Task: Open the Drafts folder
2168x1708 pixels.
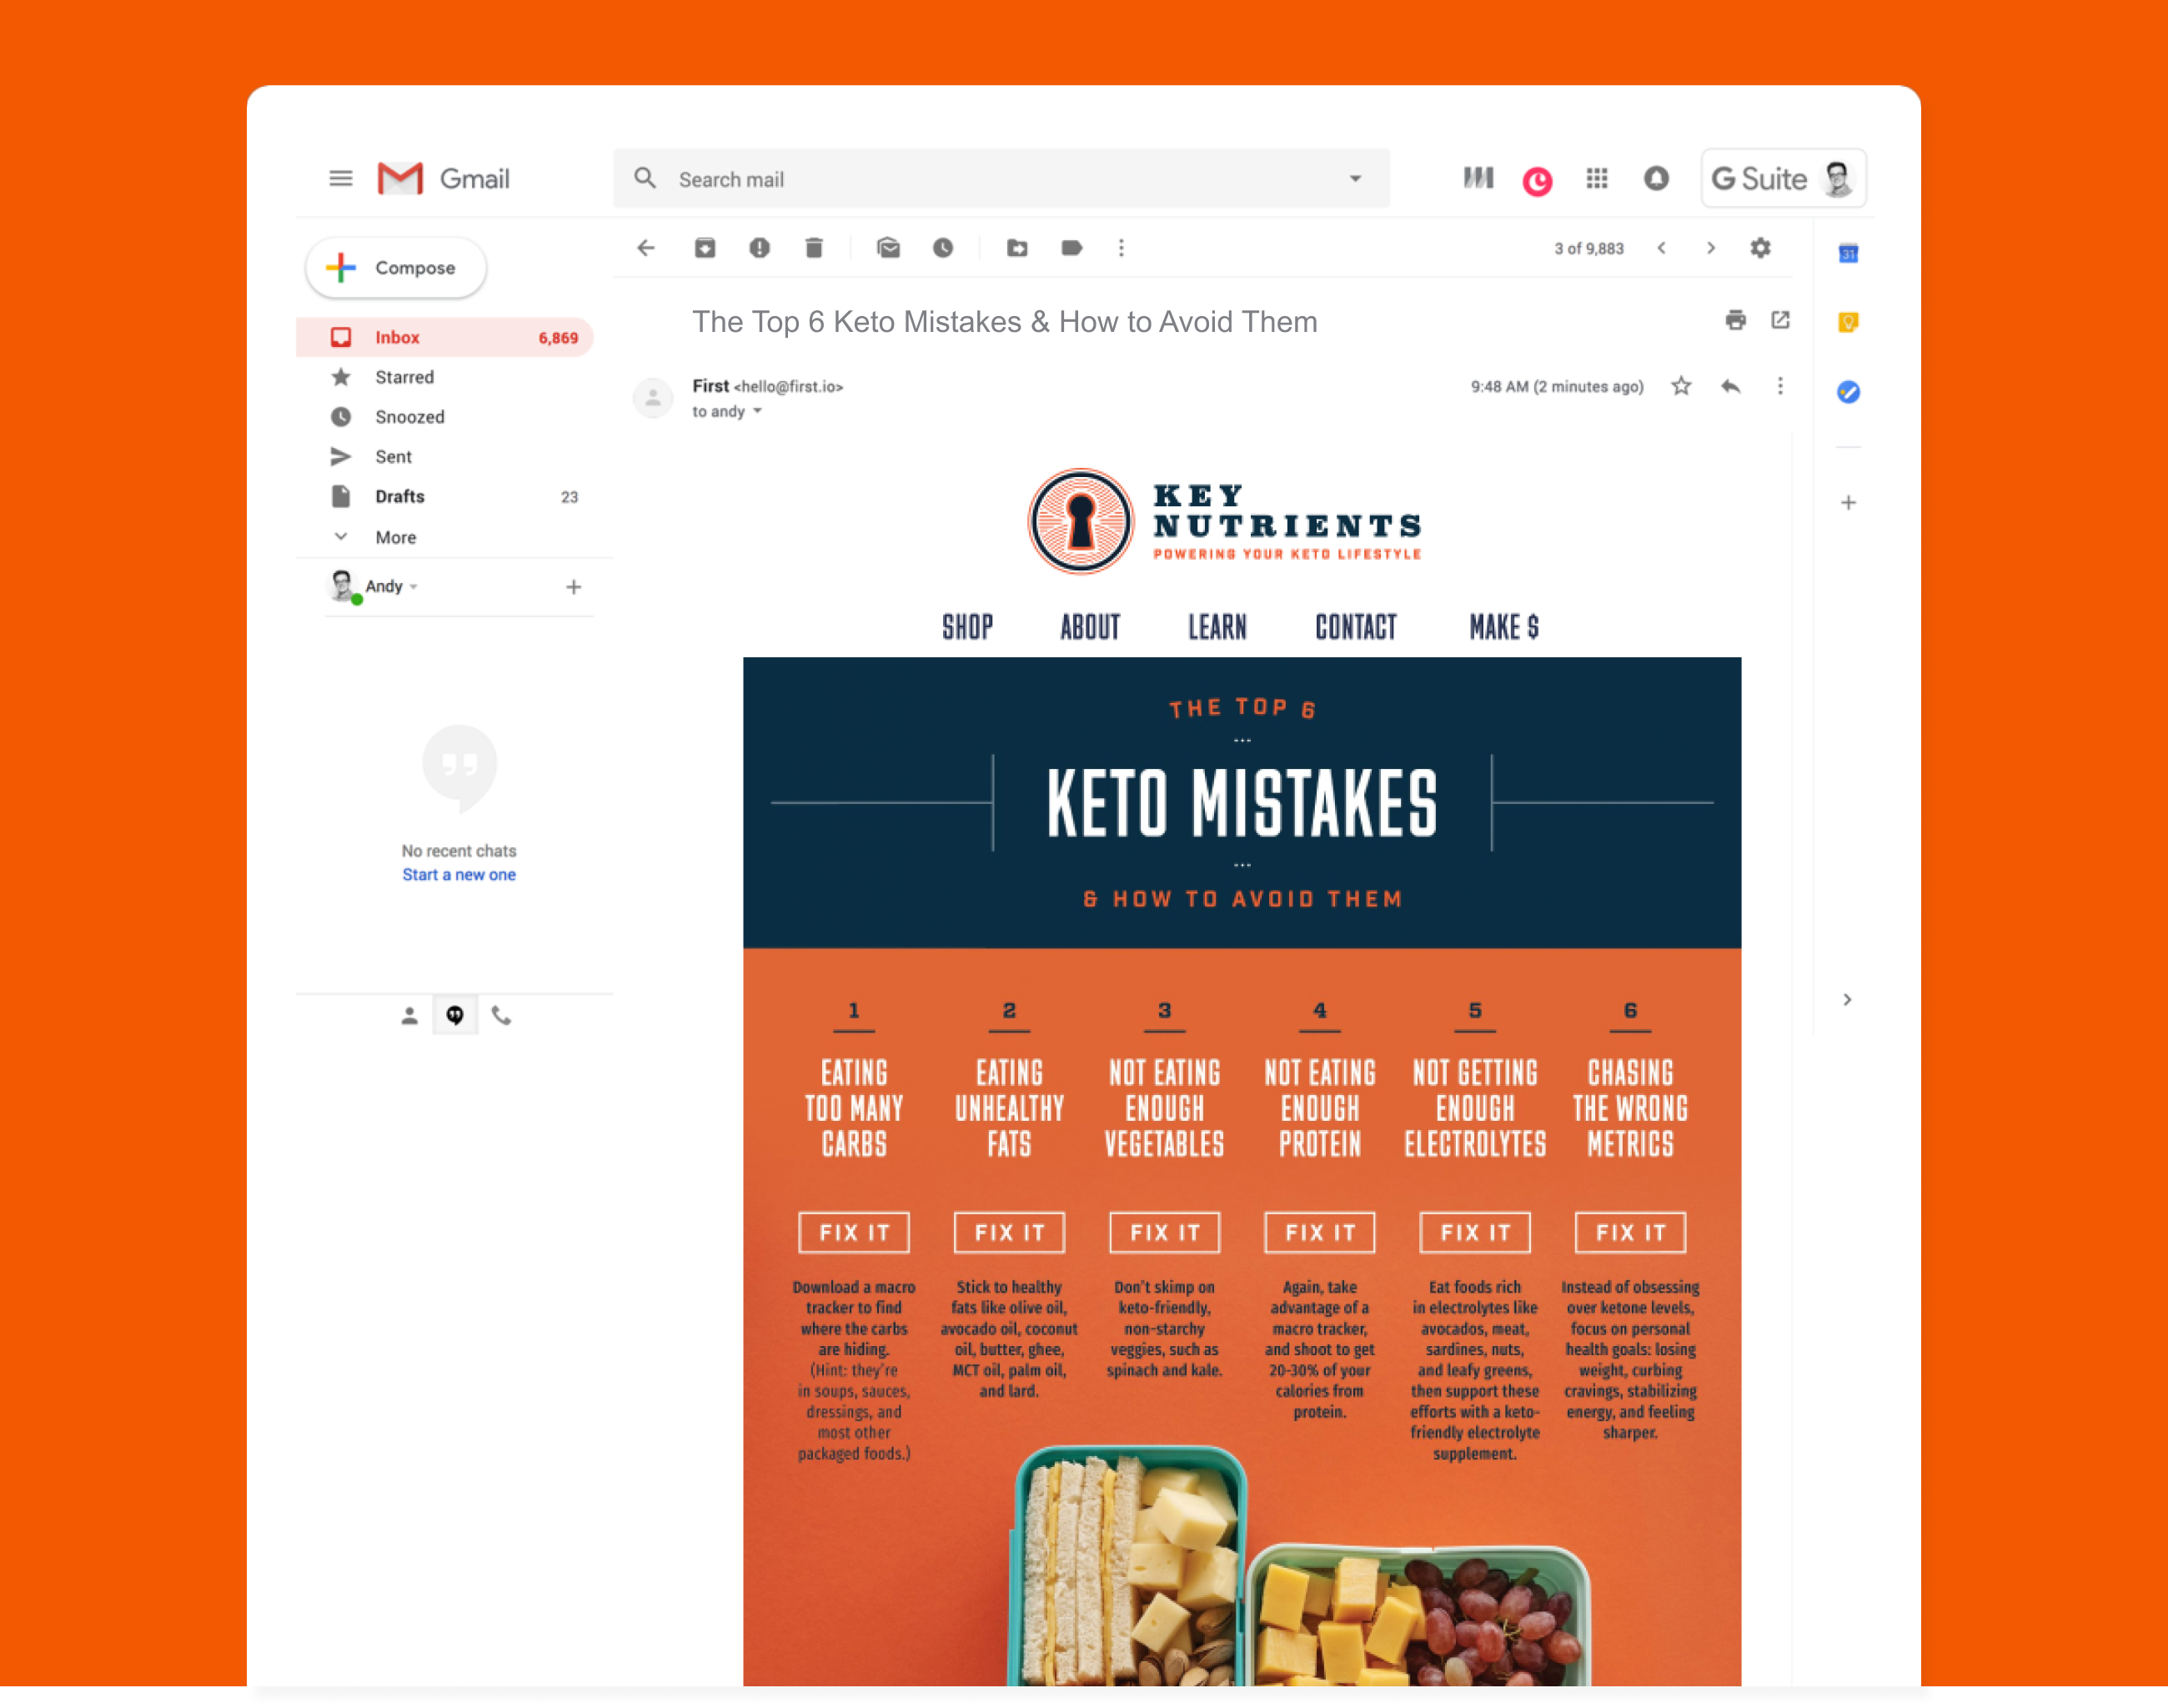Action: [x=399, y=496]
